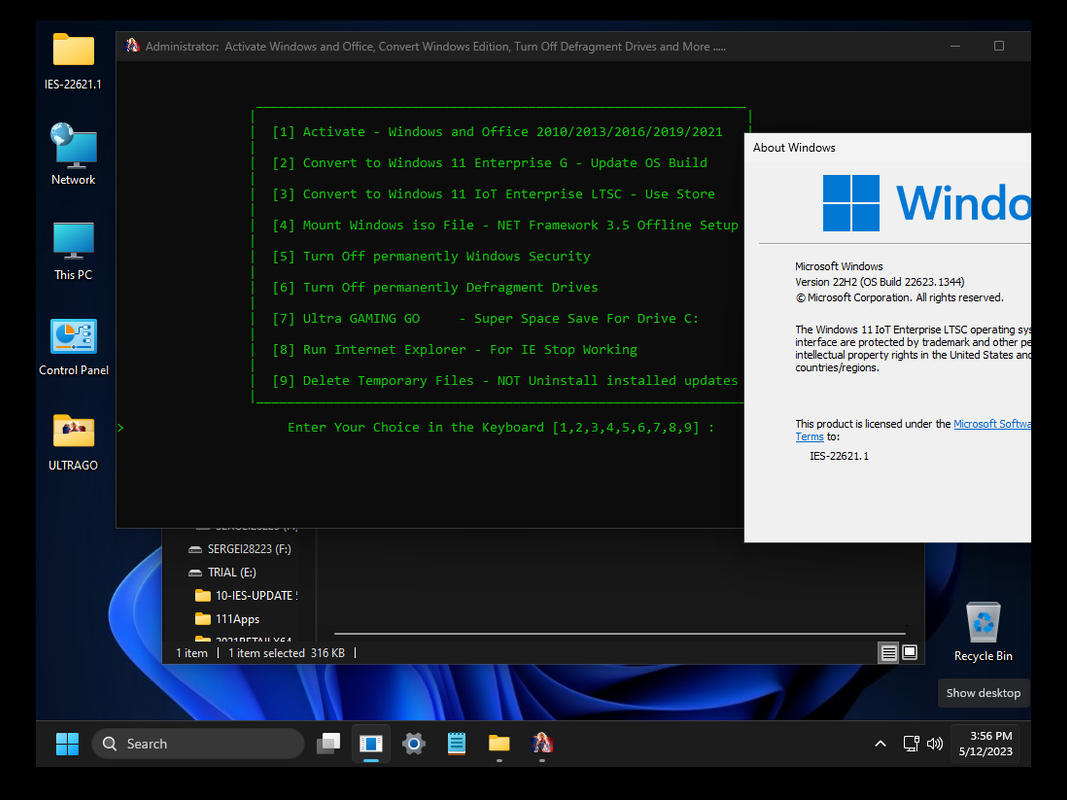Screen dimensions: 1067x800
Task: Open the Network desktop icon
Action: click(x=73, y=154)
